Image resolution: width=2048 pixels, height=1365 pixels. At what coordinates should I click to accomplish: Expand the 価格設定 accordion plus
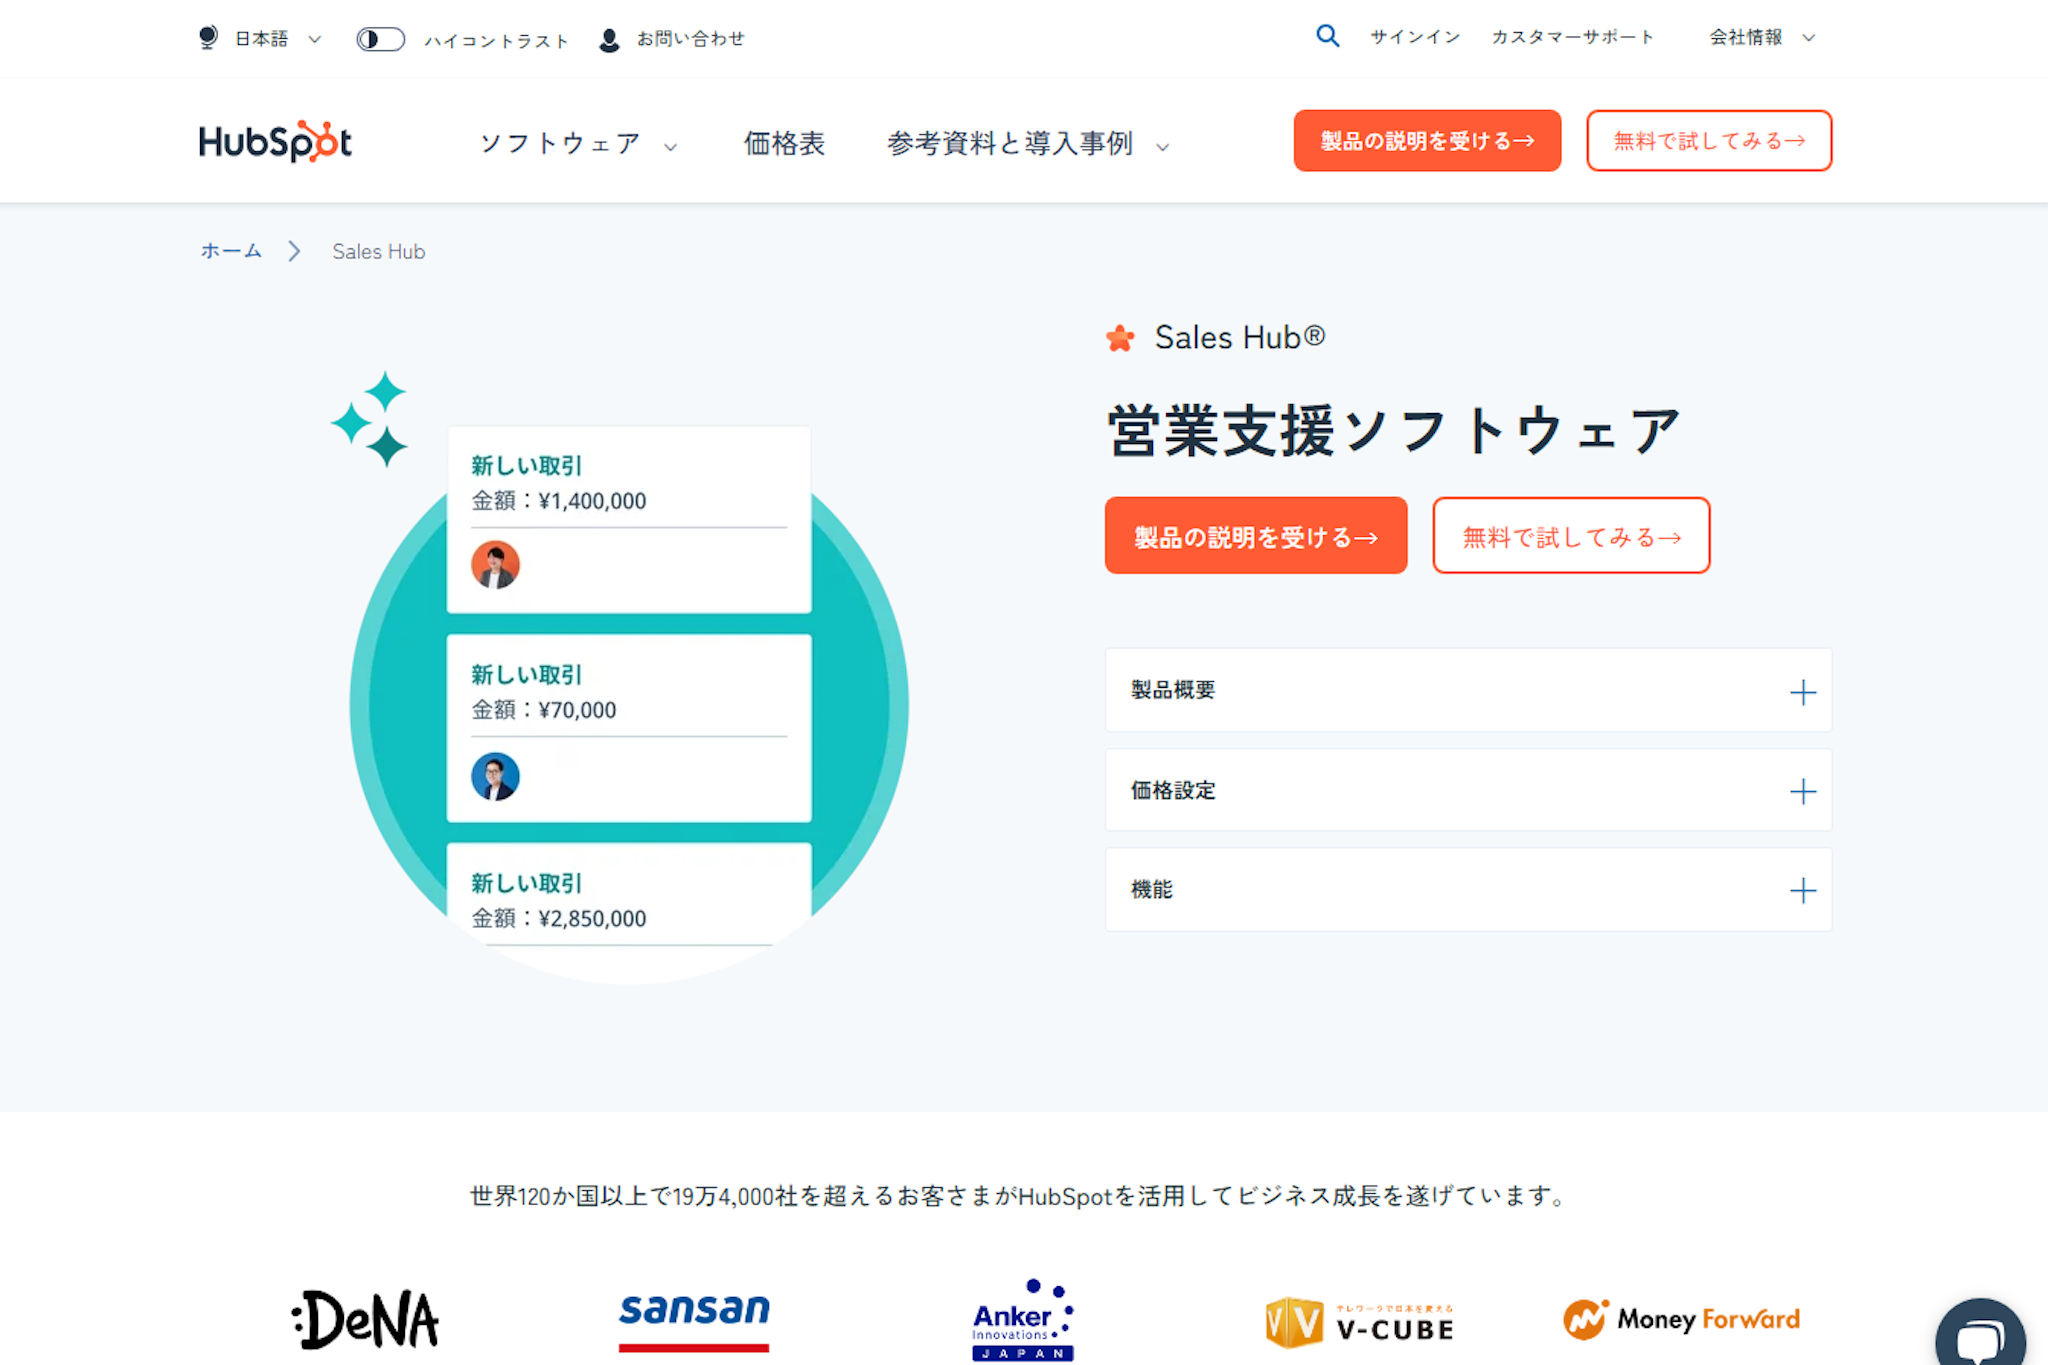pos(1802,791)
